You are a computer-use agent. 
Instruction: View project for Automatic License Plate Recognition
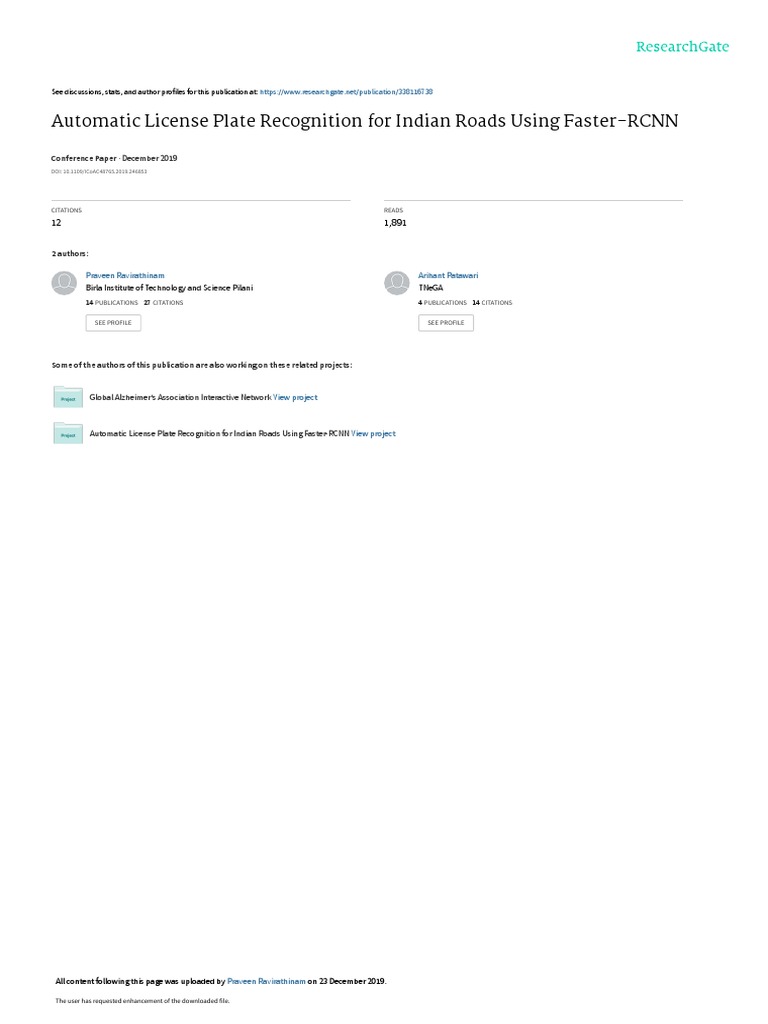(374, 434)
